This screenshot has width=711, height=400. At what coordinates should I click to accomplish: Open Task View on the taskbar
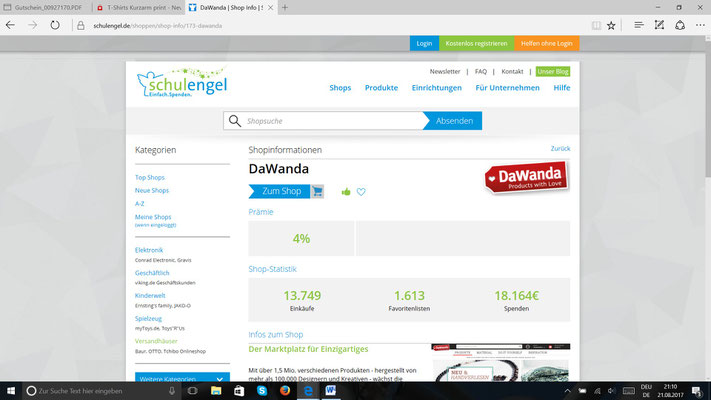(x=192, y=390)
